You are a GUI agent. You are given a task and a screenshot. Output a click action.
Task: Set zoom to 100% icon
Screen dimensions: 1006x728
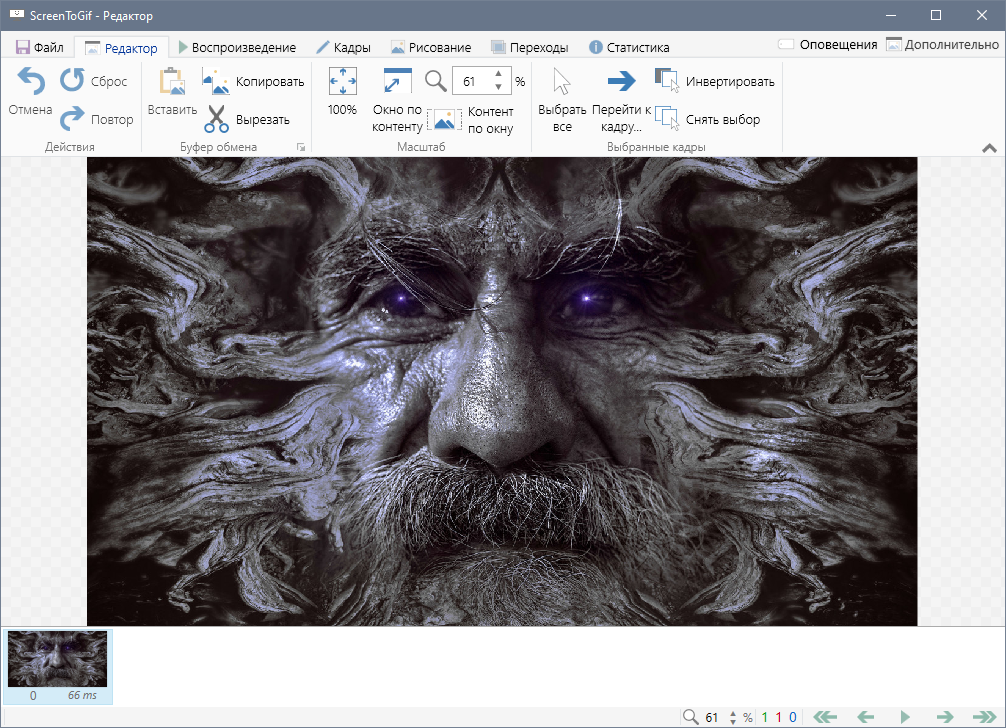tap(343, 82)
